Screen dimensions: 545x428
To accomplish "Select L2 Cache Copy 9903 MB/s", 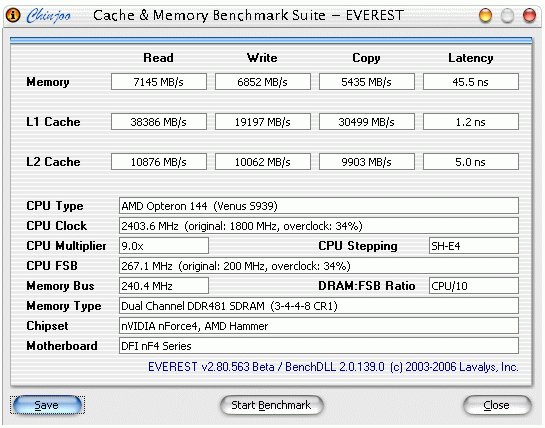I will tap(367, 162).
